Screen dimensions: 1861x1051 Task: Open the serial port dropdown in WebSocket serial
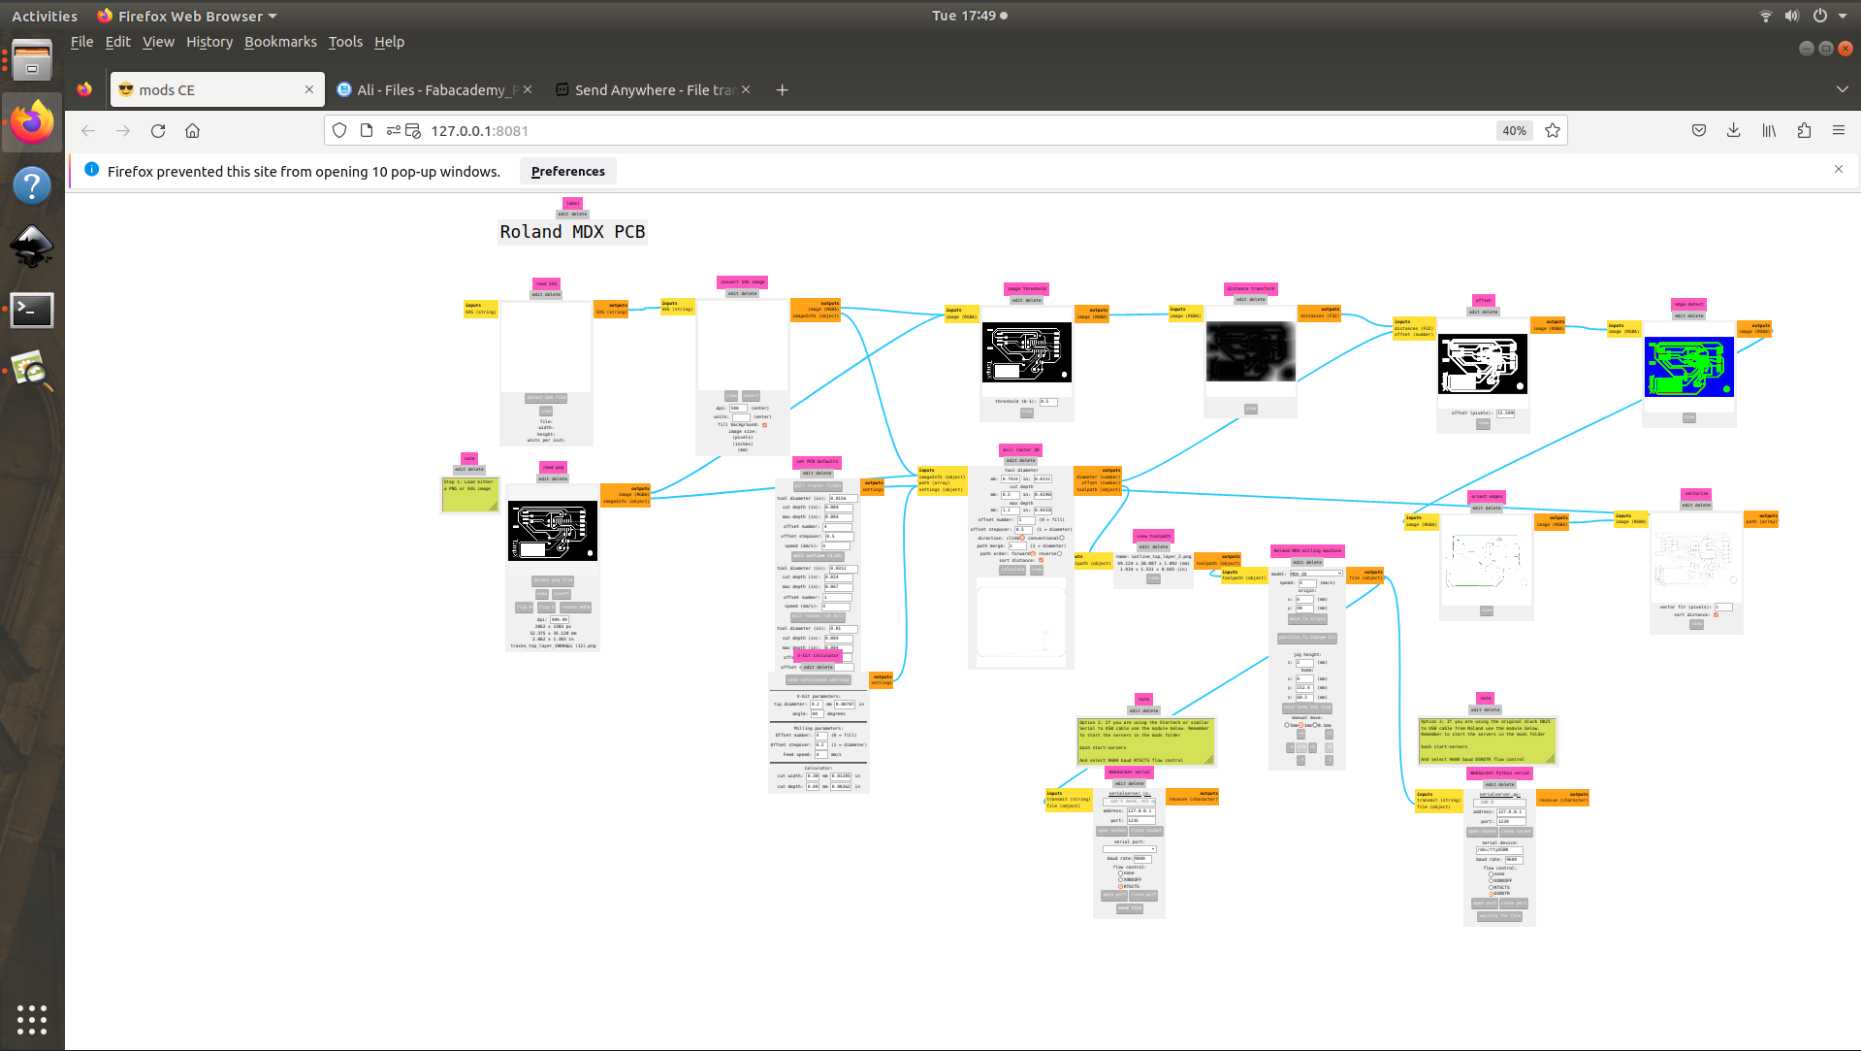coord(1129,849)
